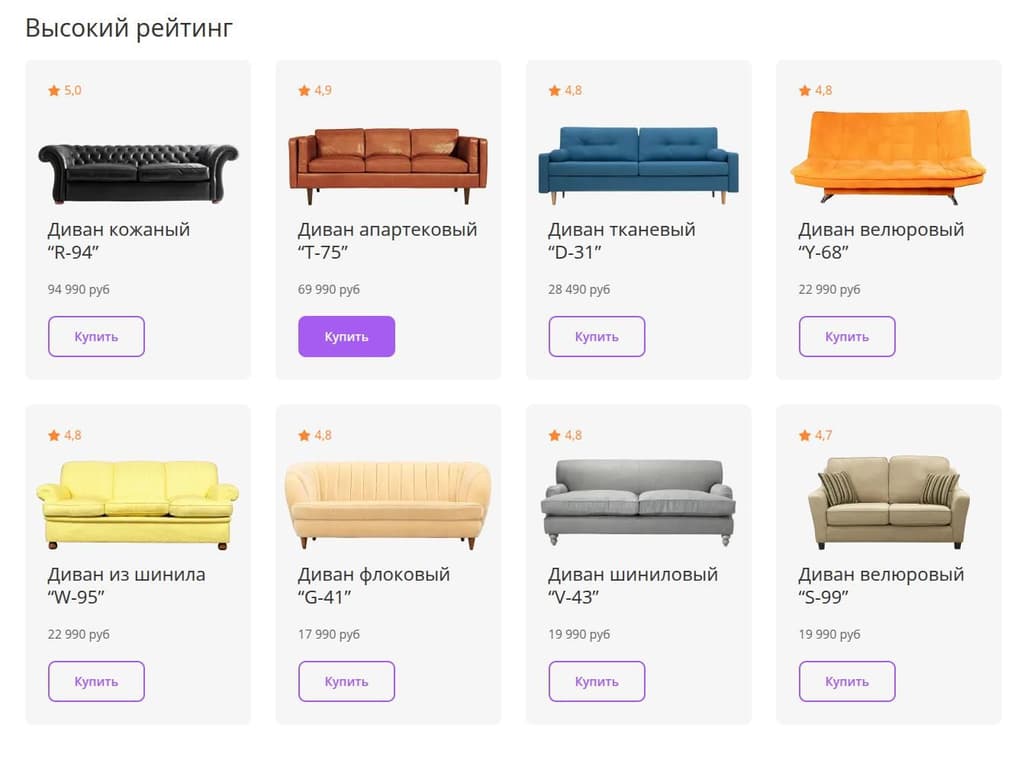Buy the fabric sofa D-31
The image size is (1024, 757).
(596, 336)
